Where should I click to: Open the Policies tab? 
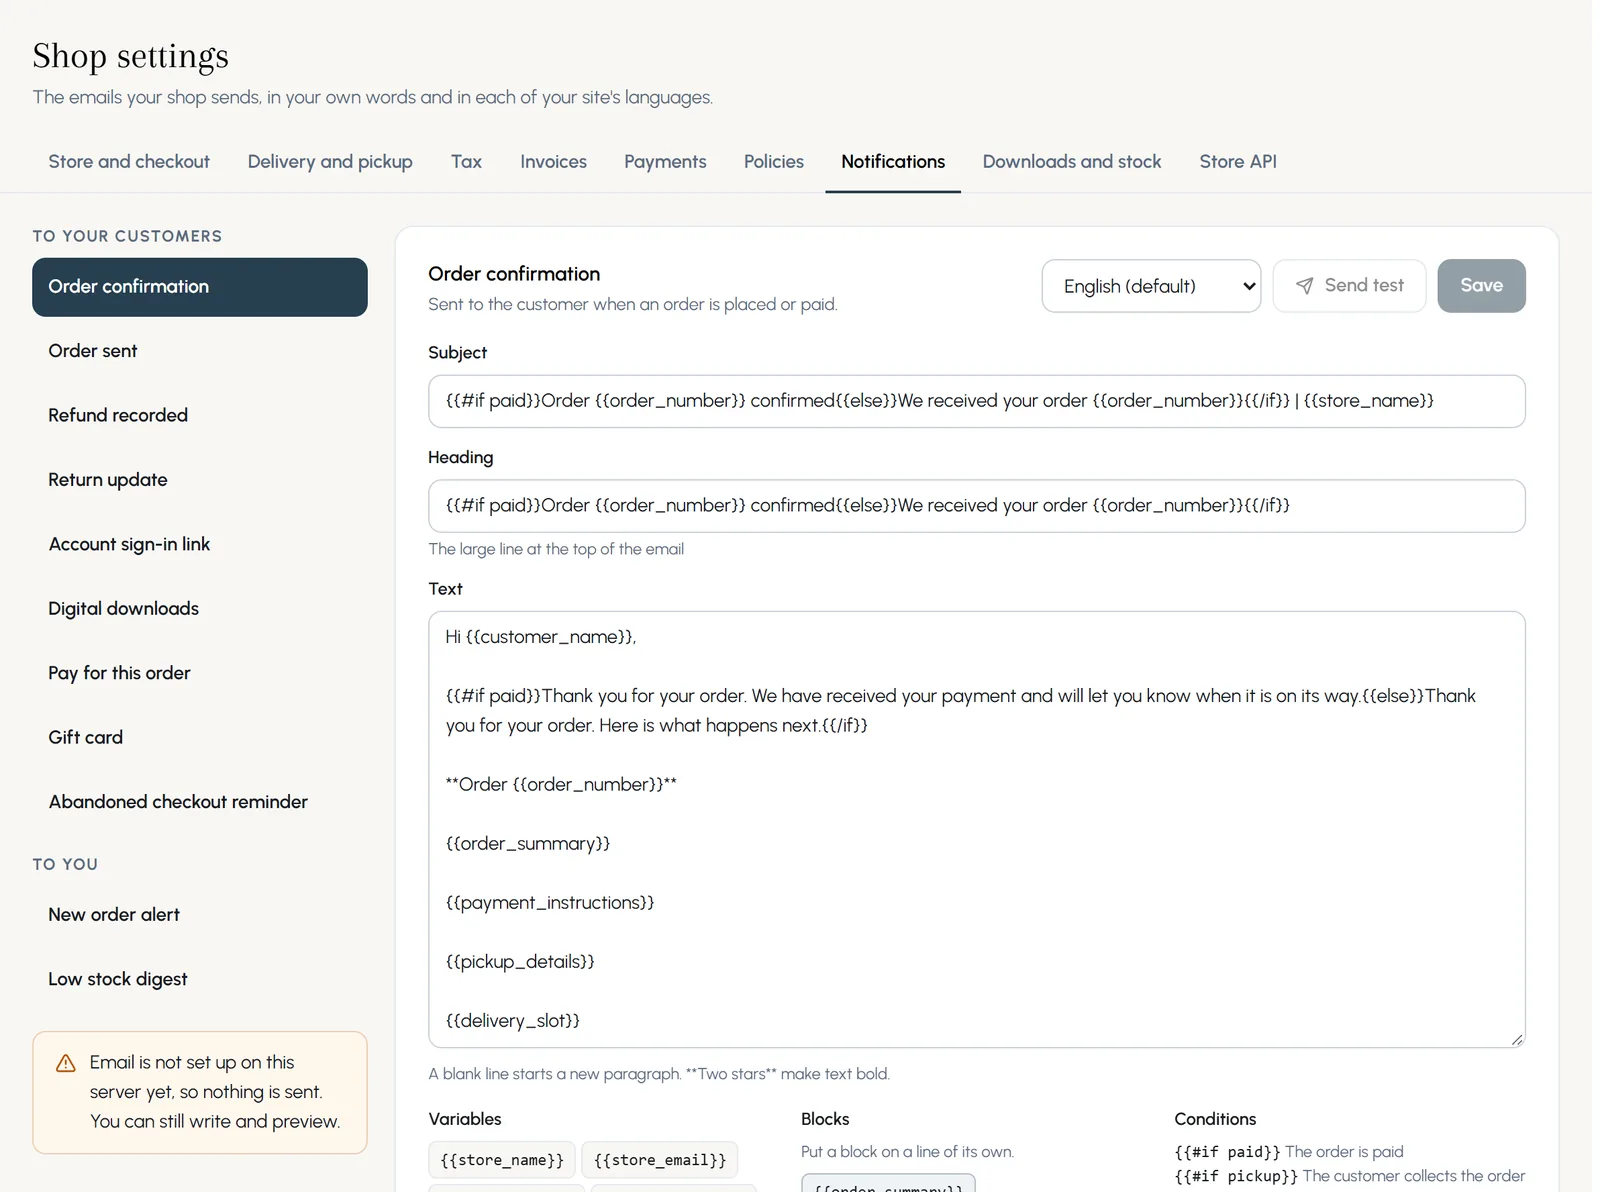tap(773, 162)
